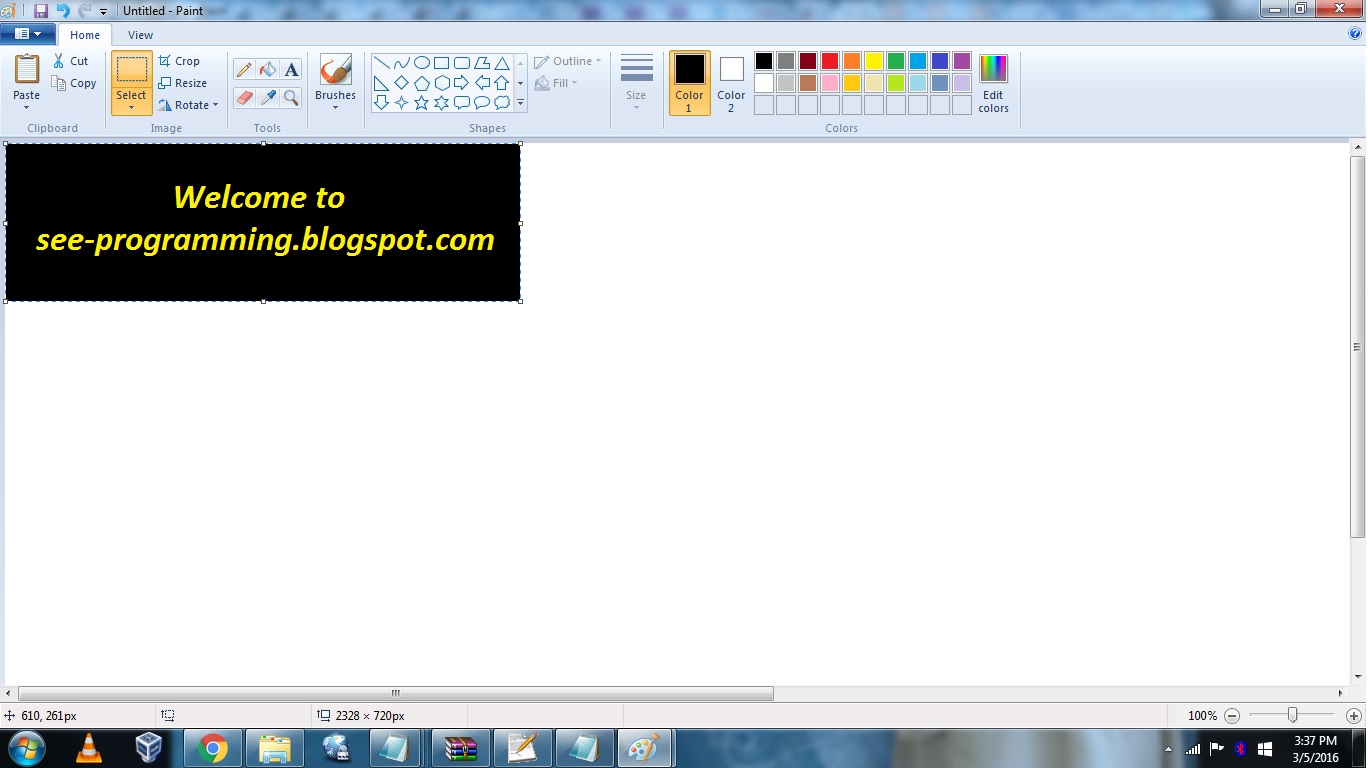This screenshot has width=1368, height=768.
Task: Select the Pencil tool
Action: (x=245, y=69)
